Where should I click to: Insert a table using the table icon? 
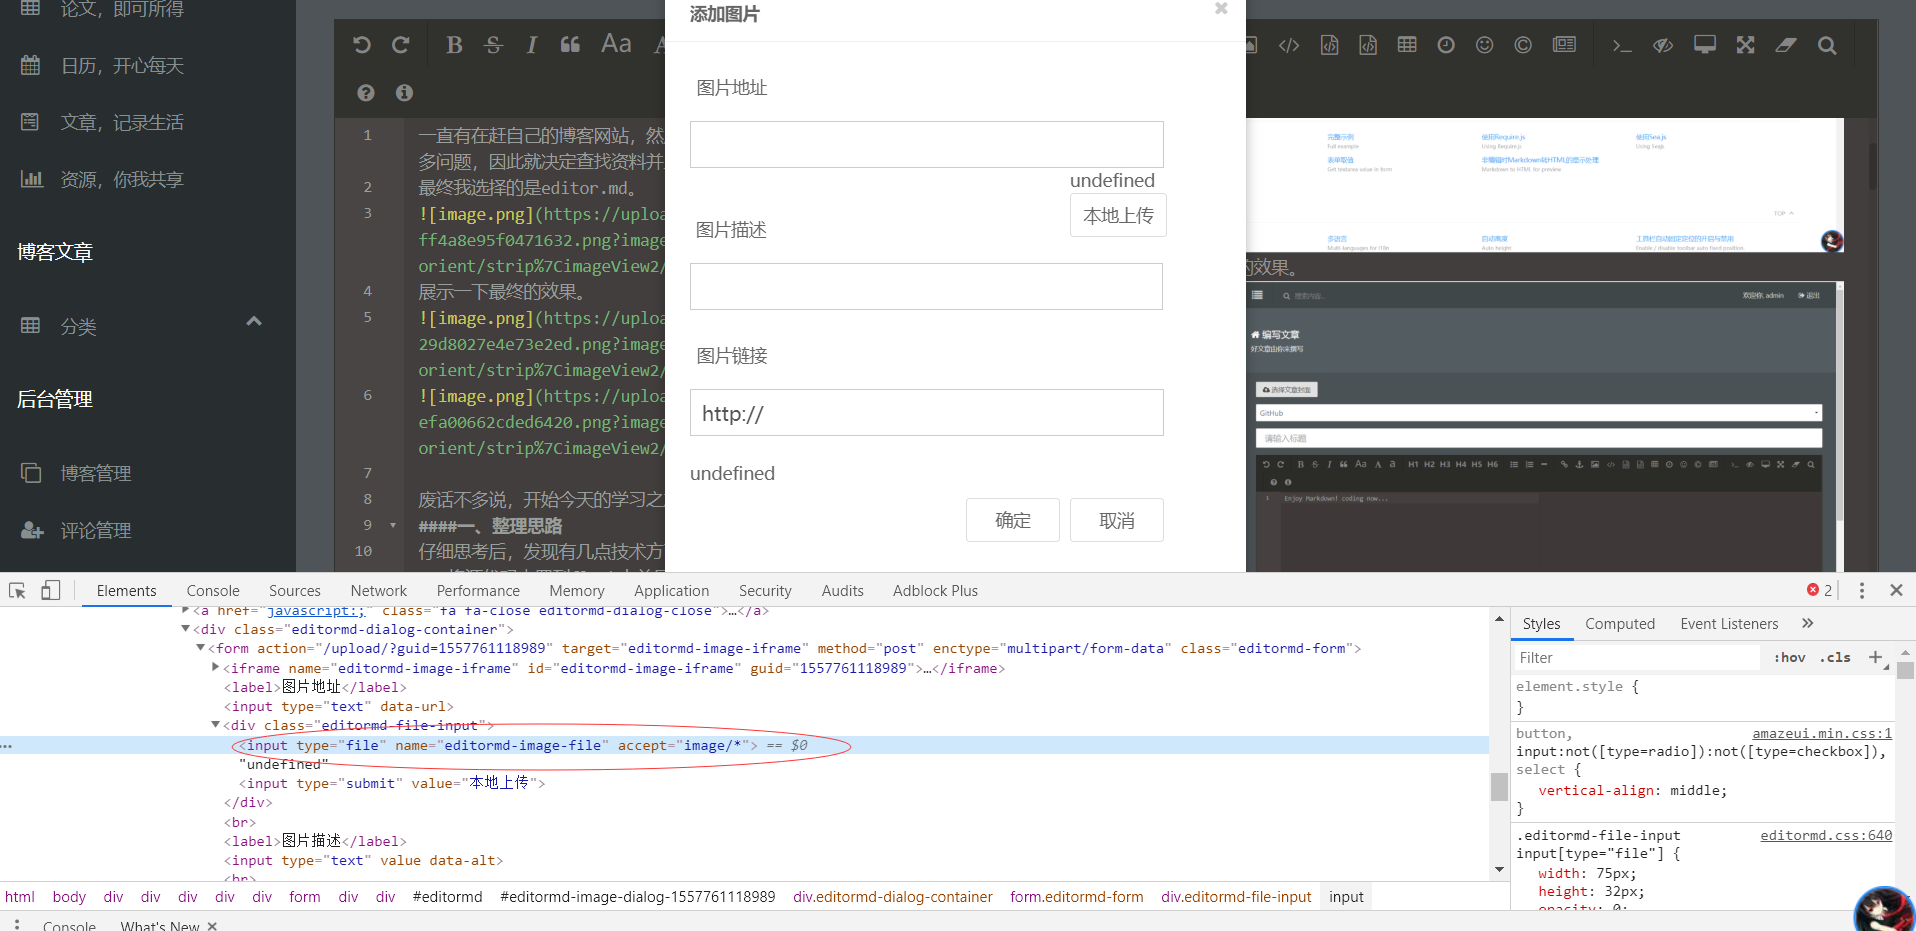click(x=1406, y=45)
